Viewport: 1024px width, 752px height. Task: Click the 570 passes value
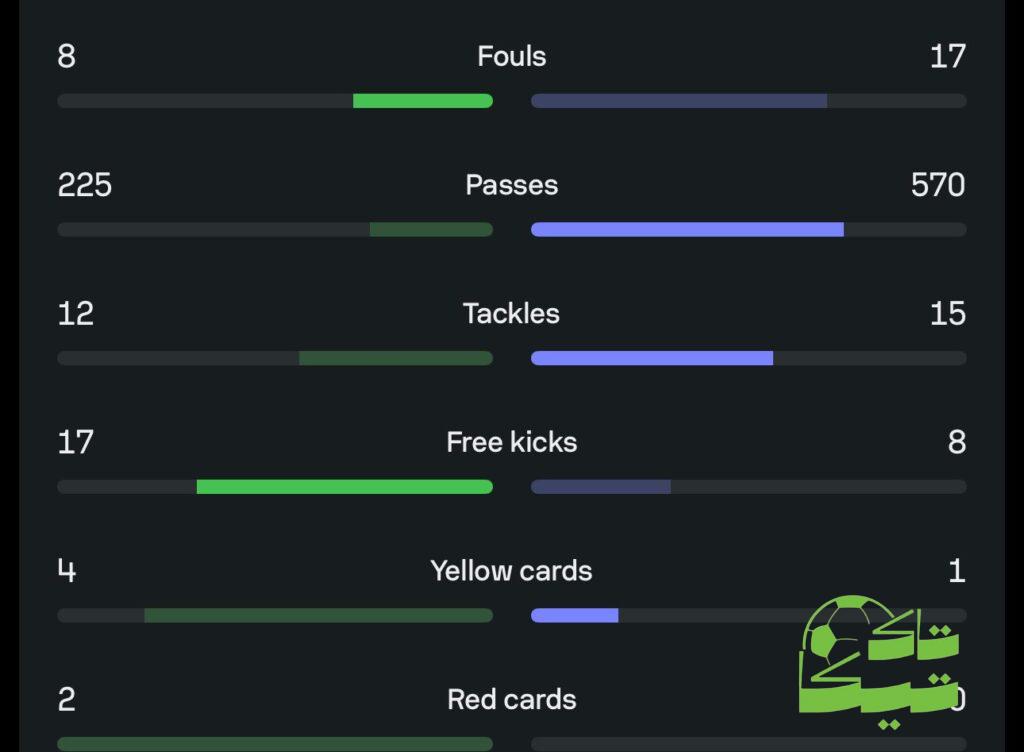[x=937, y=185]
